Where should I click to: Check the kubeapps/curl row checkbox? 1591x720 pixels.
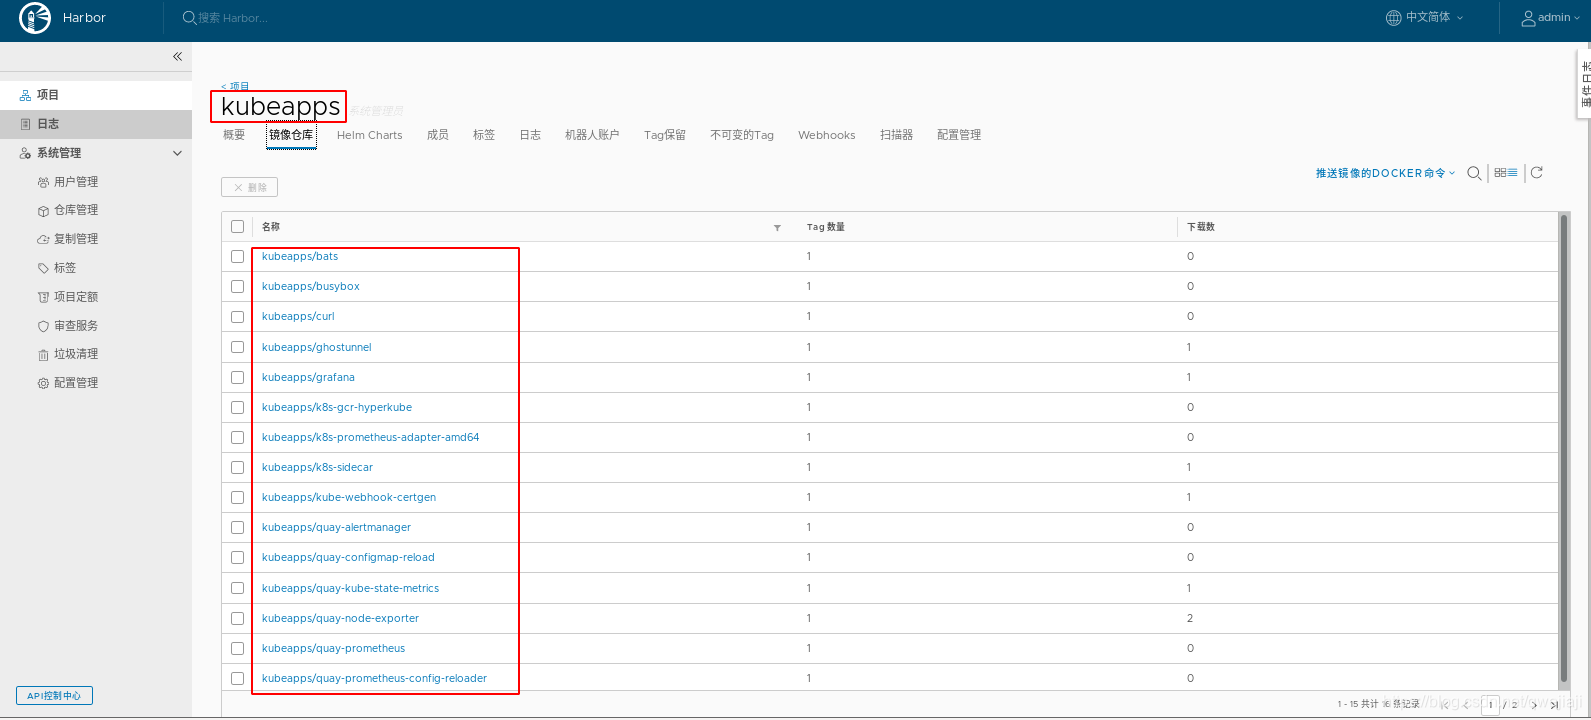click(237, 317)
